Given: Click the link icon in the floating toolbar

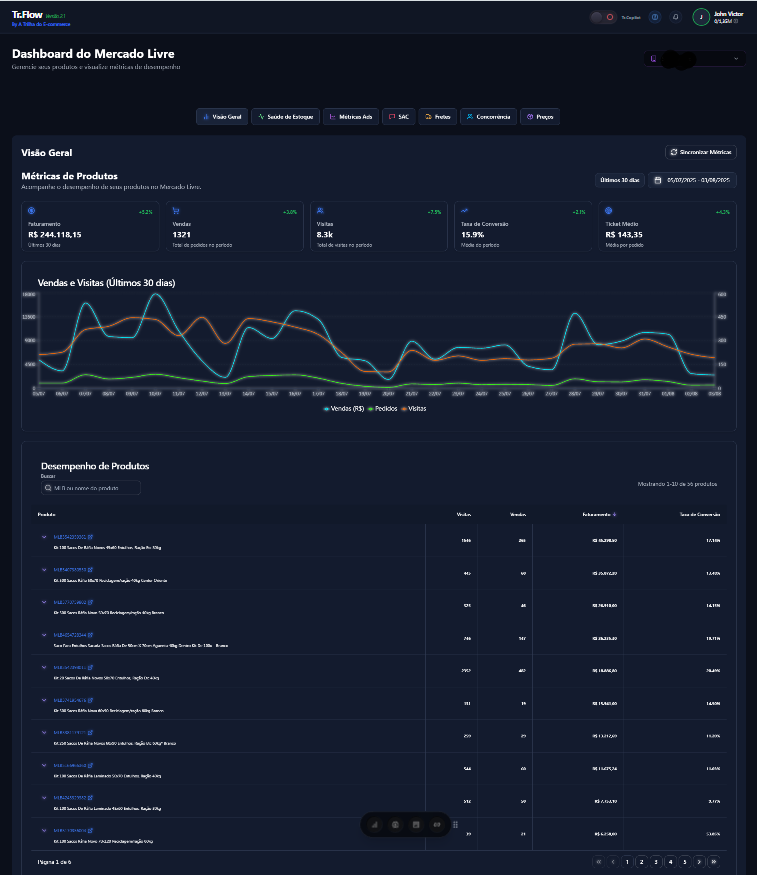Looking at the screenshot, I should (x=437, y=825).
